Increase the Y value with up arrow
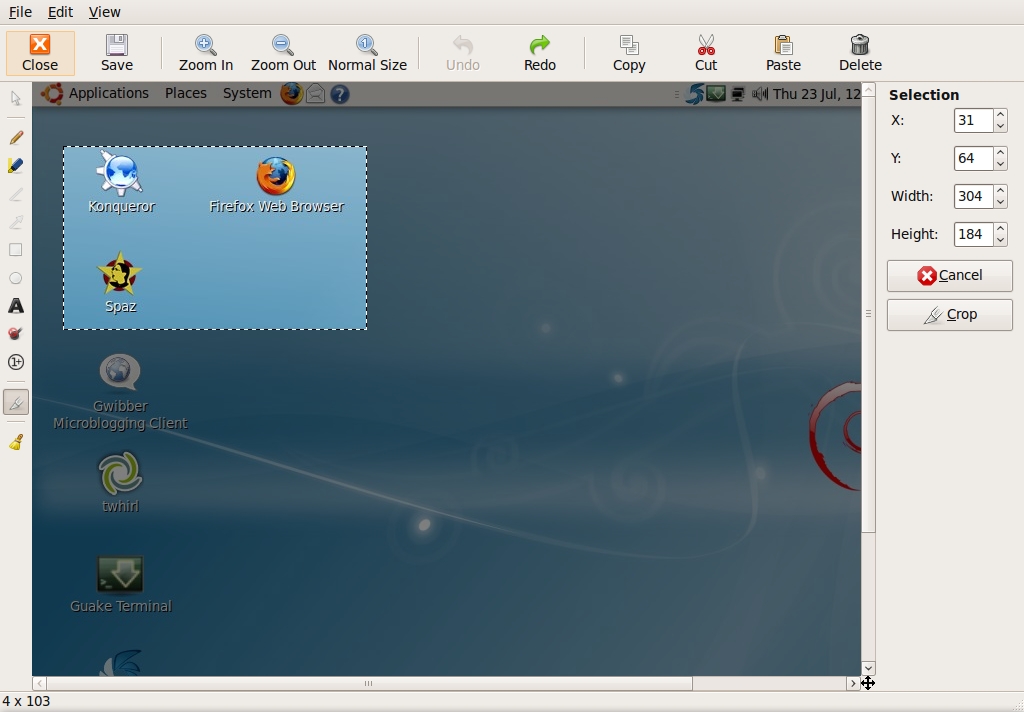Image resolution: width=1024 pixels, height=712 pixels. pyautogui.click(x=1000, y=152)
